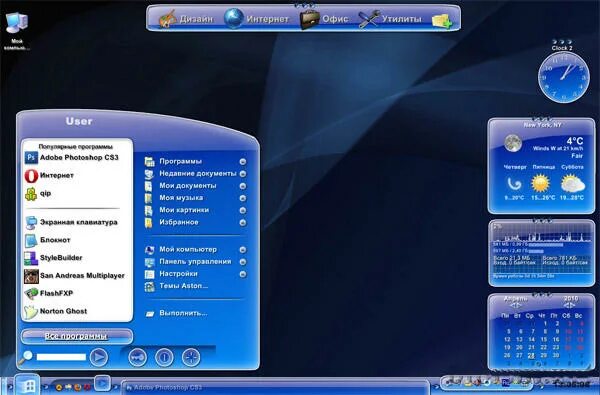Viewport: 600px width, 395px height.
Task: Open the Интернет toolbar menu
Action: click(x=257, y=19)
